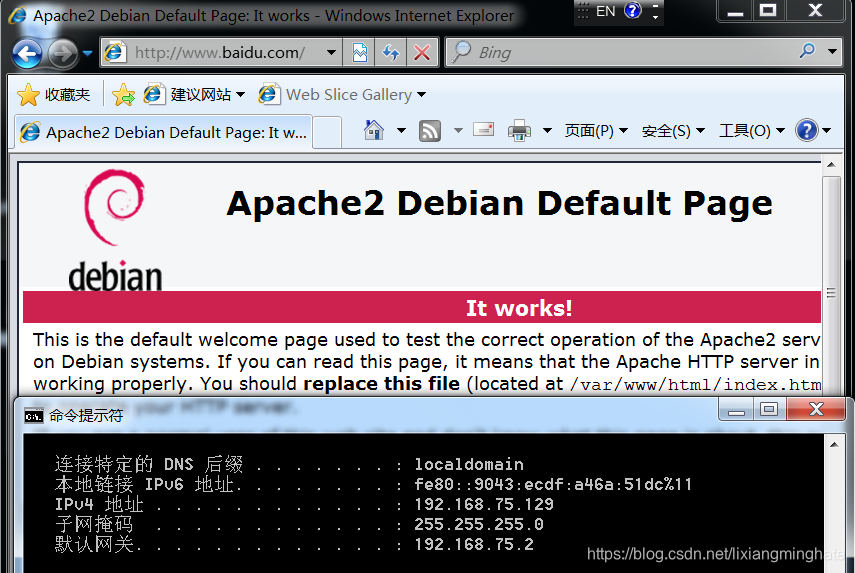Add page to favorites bar star icon
The width and height of the screenshot is (855, 573).
pos(123,95)
